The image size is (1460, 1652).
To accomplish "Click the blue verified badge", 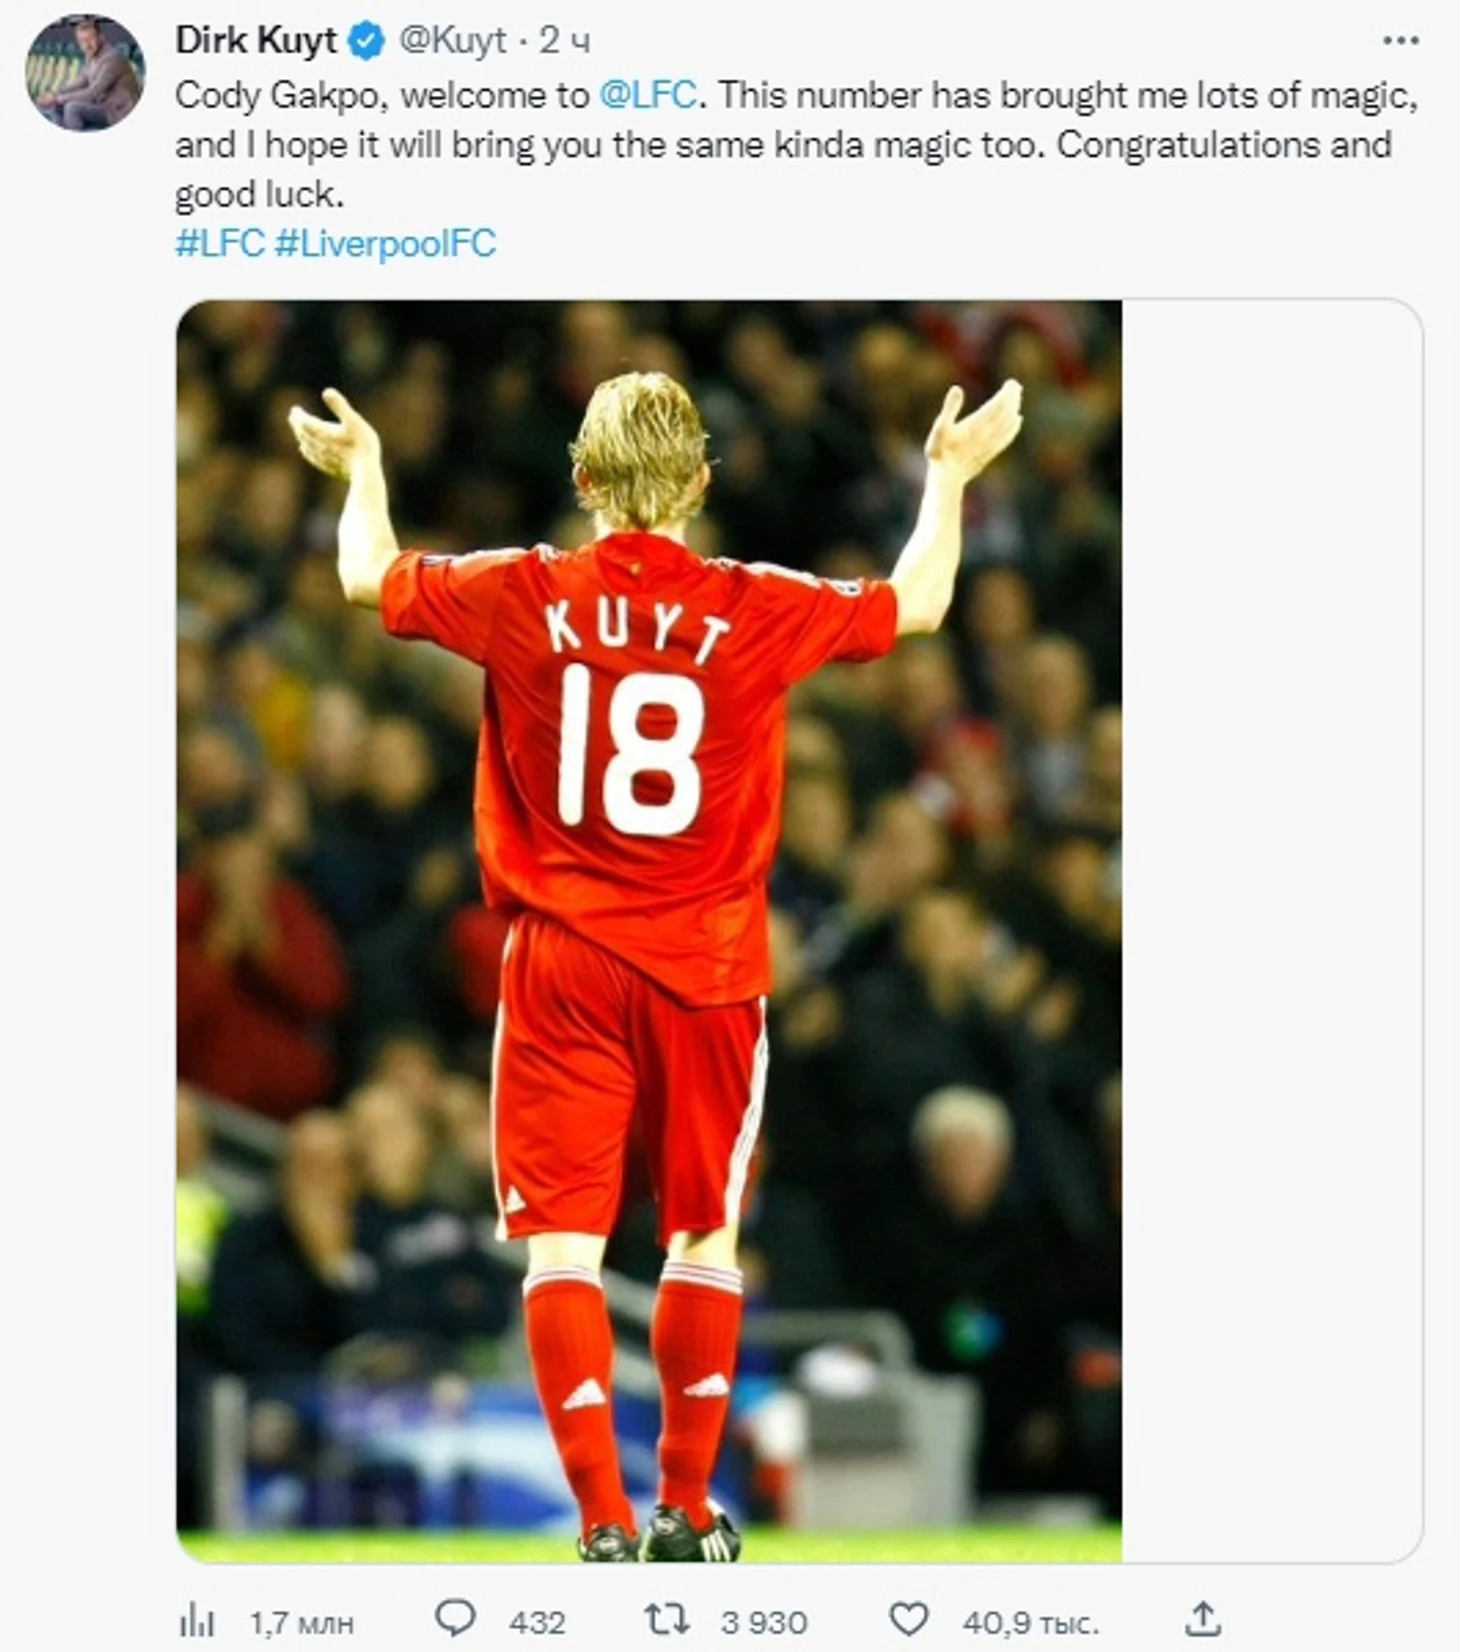I will (367, 41).
